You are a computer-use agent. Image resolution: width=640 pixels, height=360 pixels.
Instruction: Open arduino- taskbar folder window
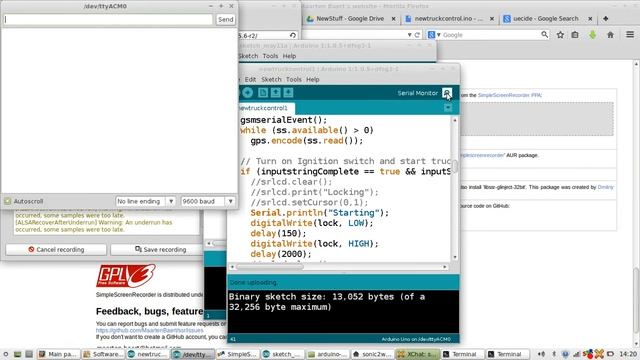tap(327, 354)
